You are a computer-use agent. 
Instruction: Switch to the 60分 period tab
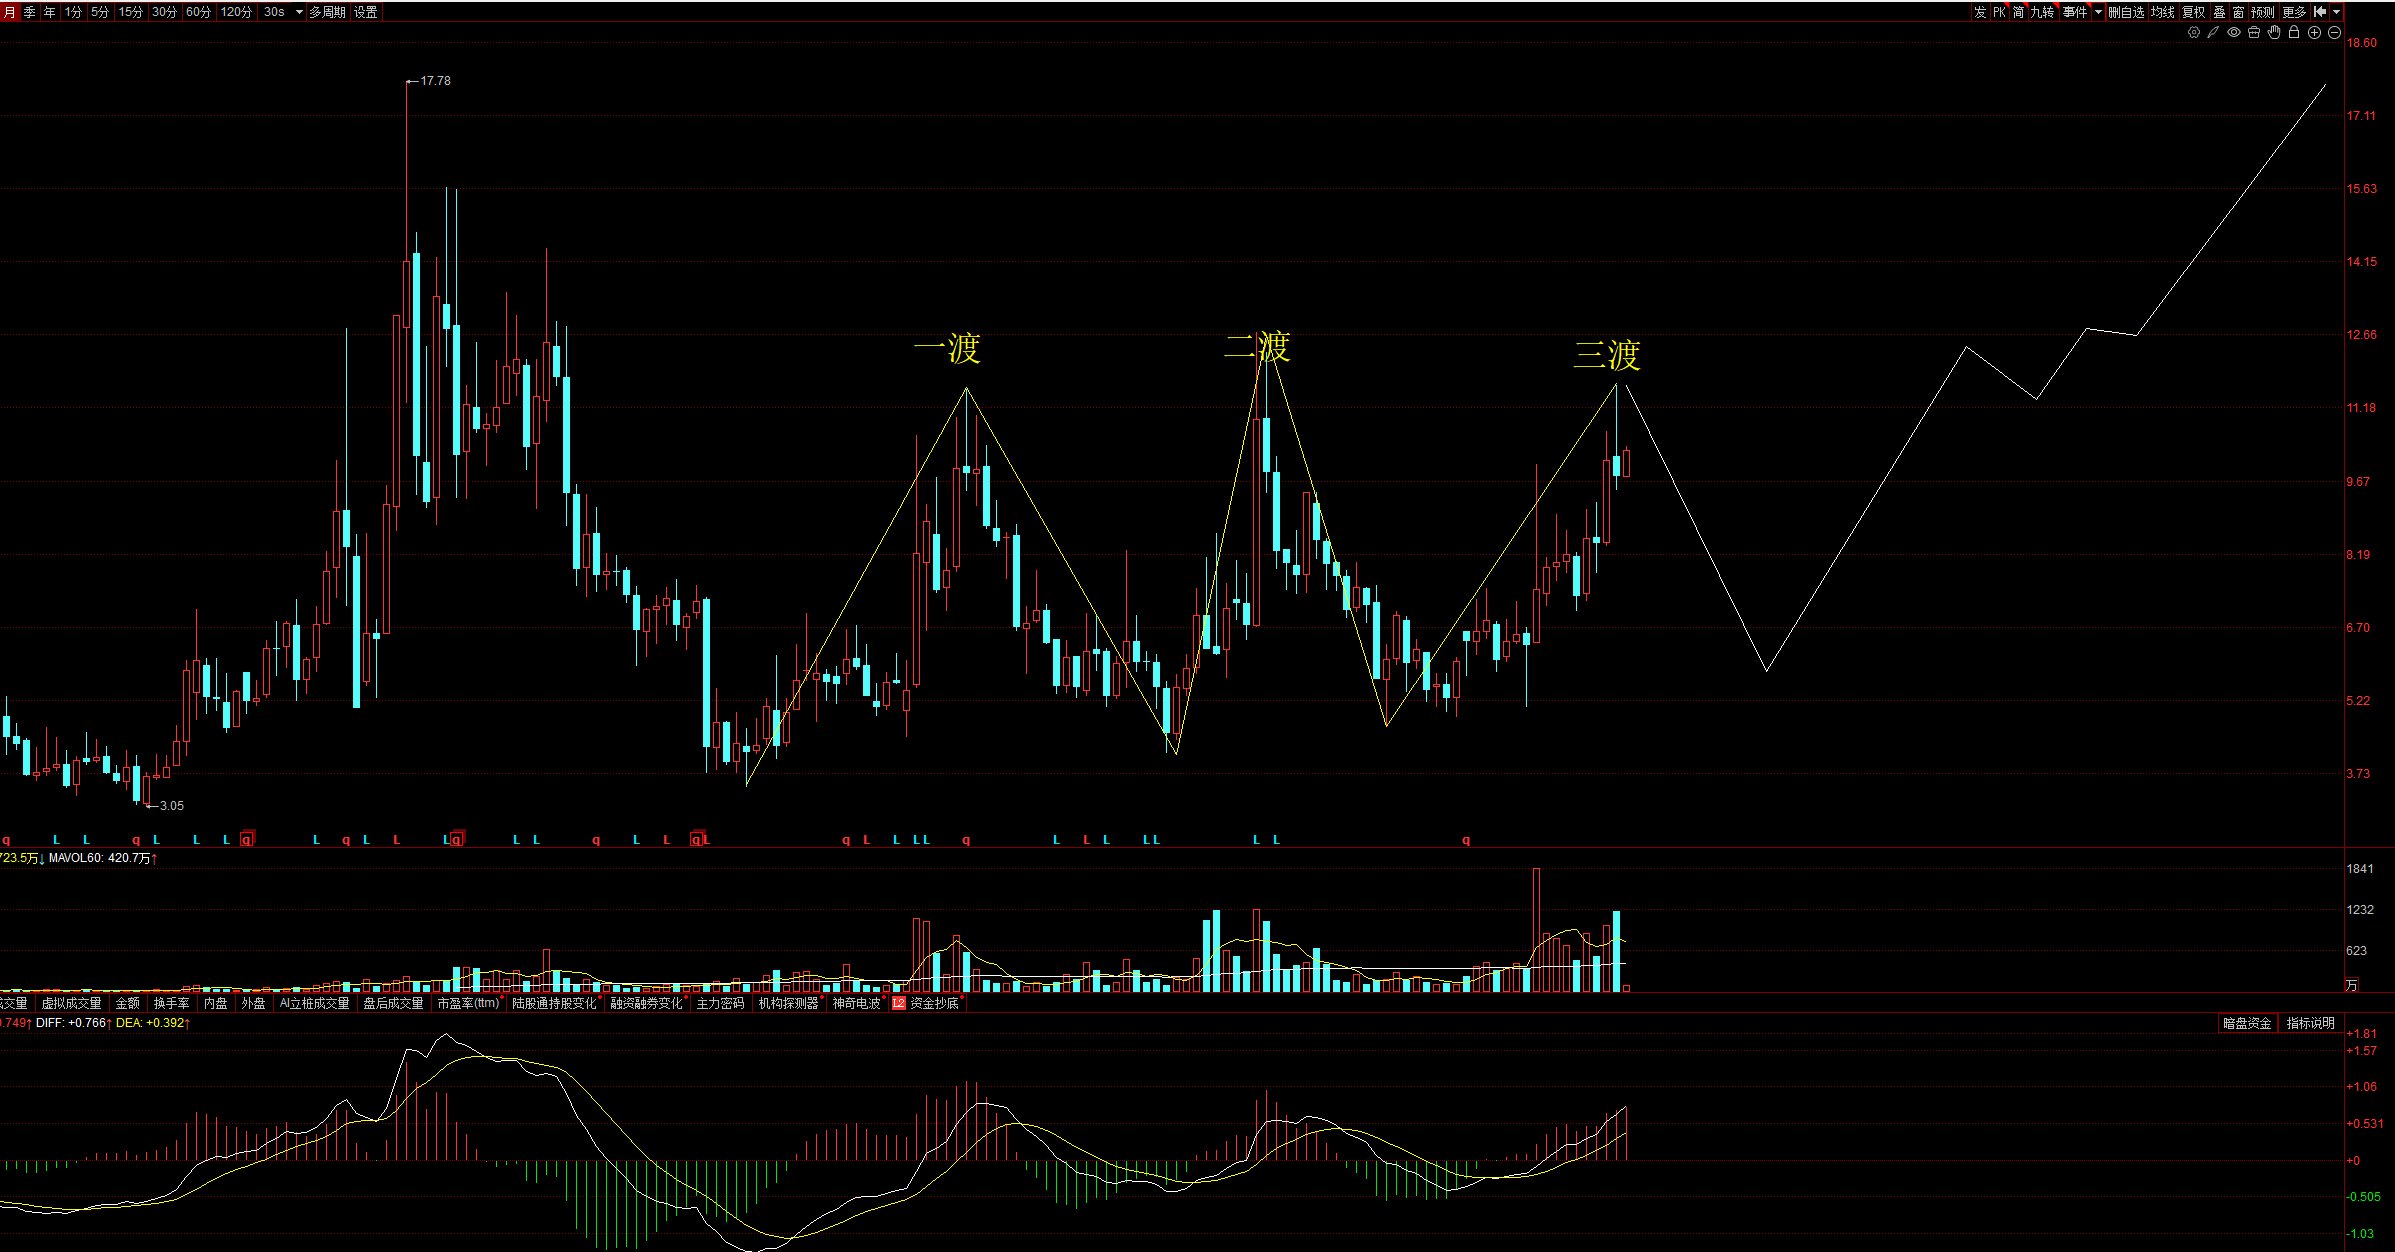click(198, 12)
